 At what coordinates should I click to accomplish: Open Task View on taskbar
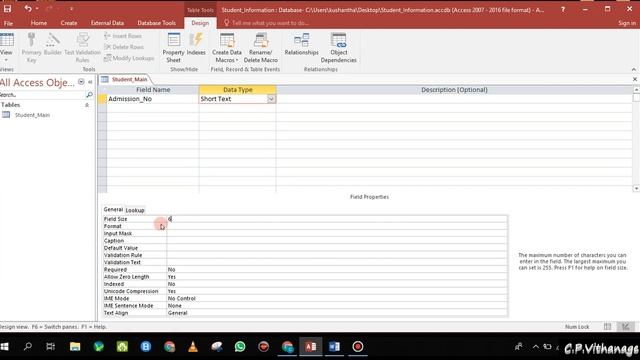(x=51, y=347)
